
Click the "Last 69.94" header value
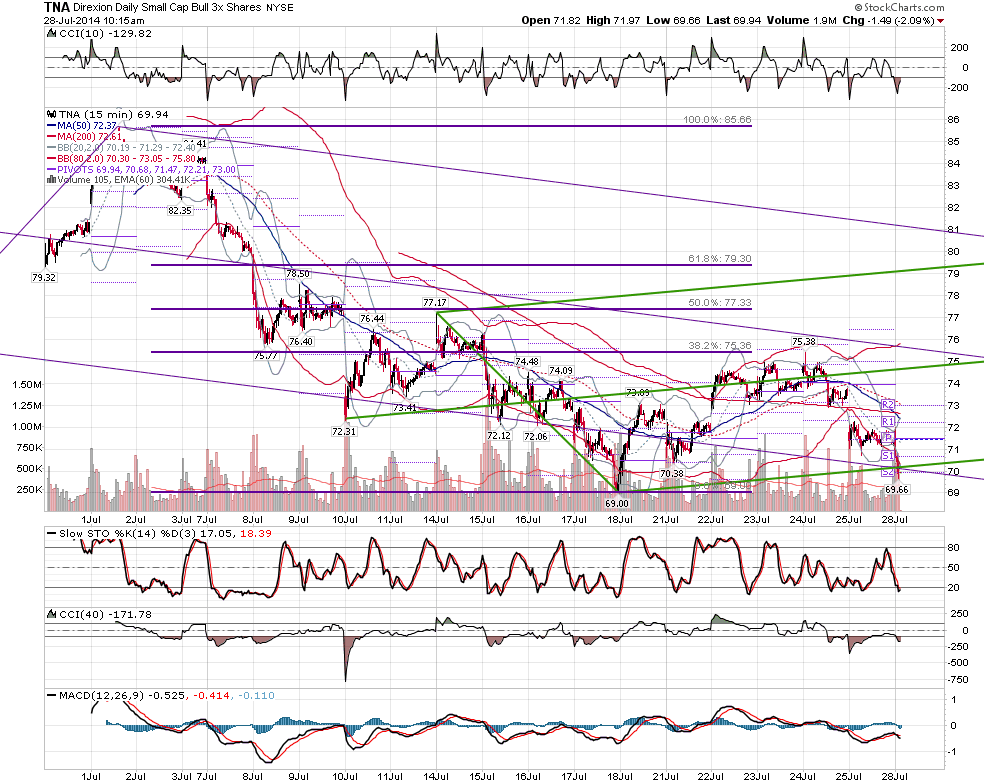point(734,21)
